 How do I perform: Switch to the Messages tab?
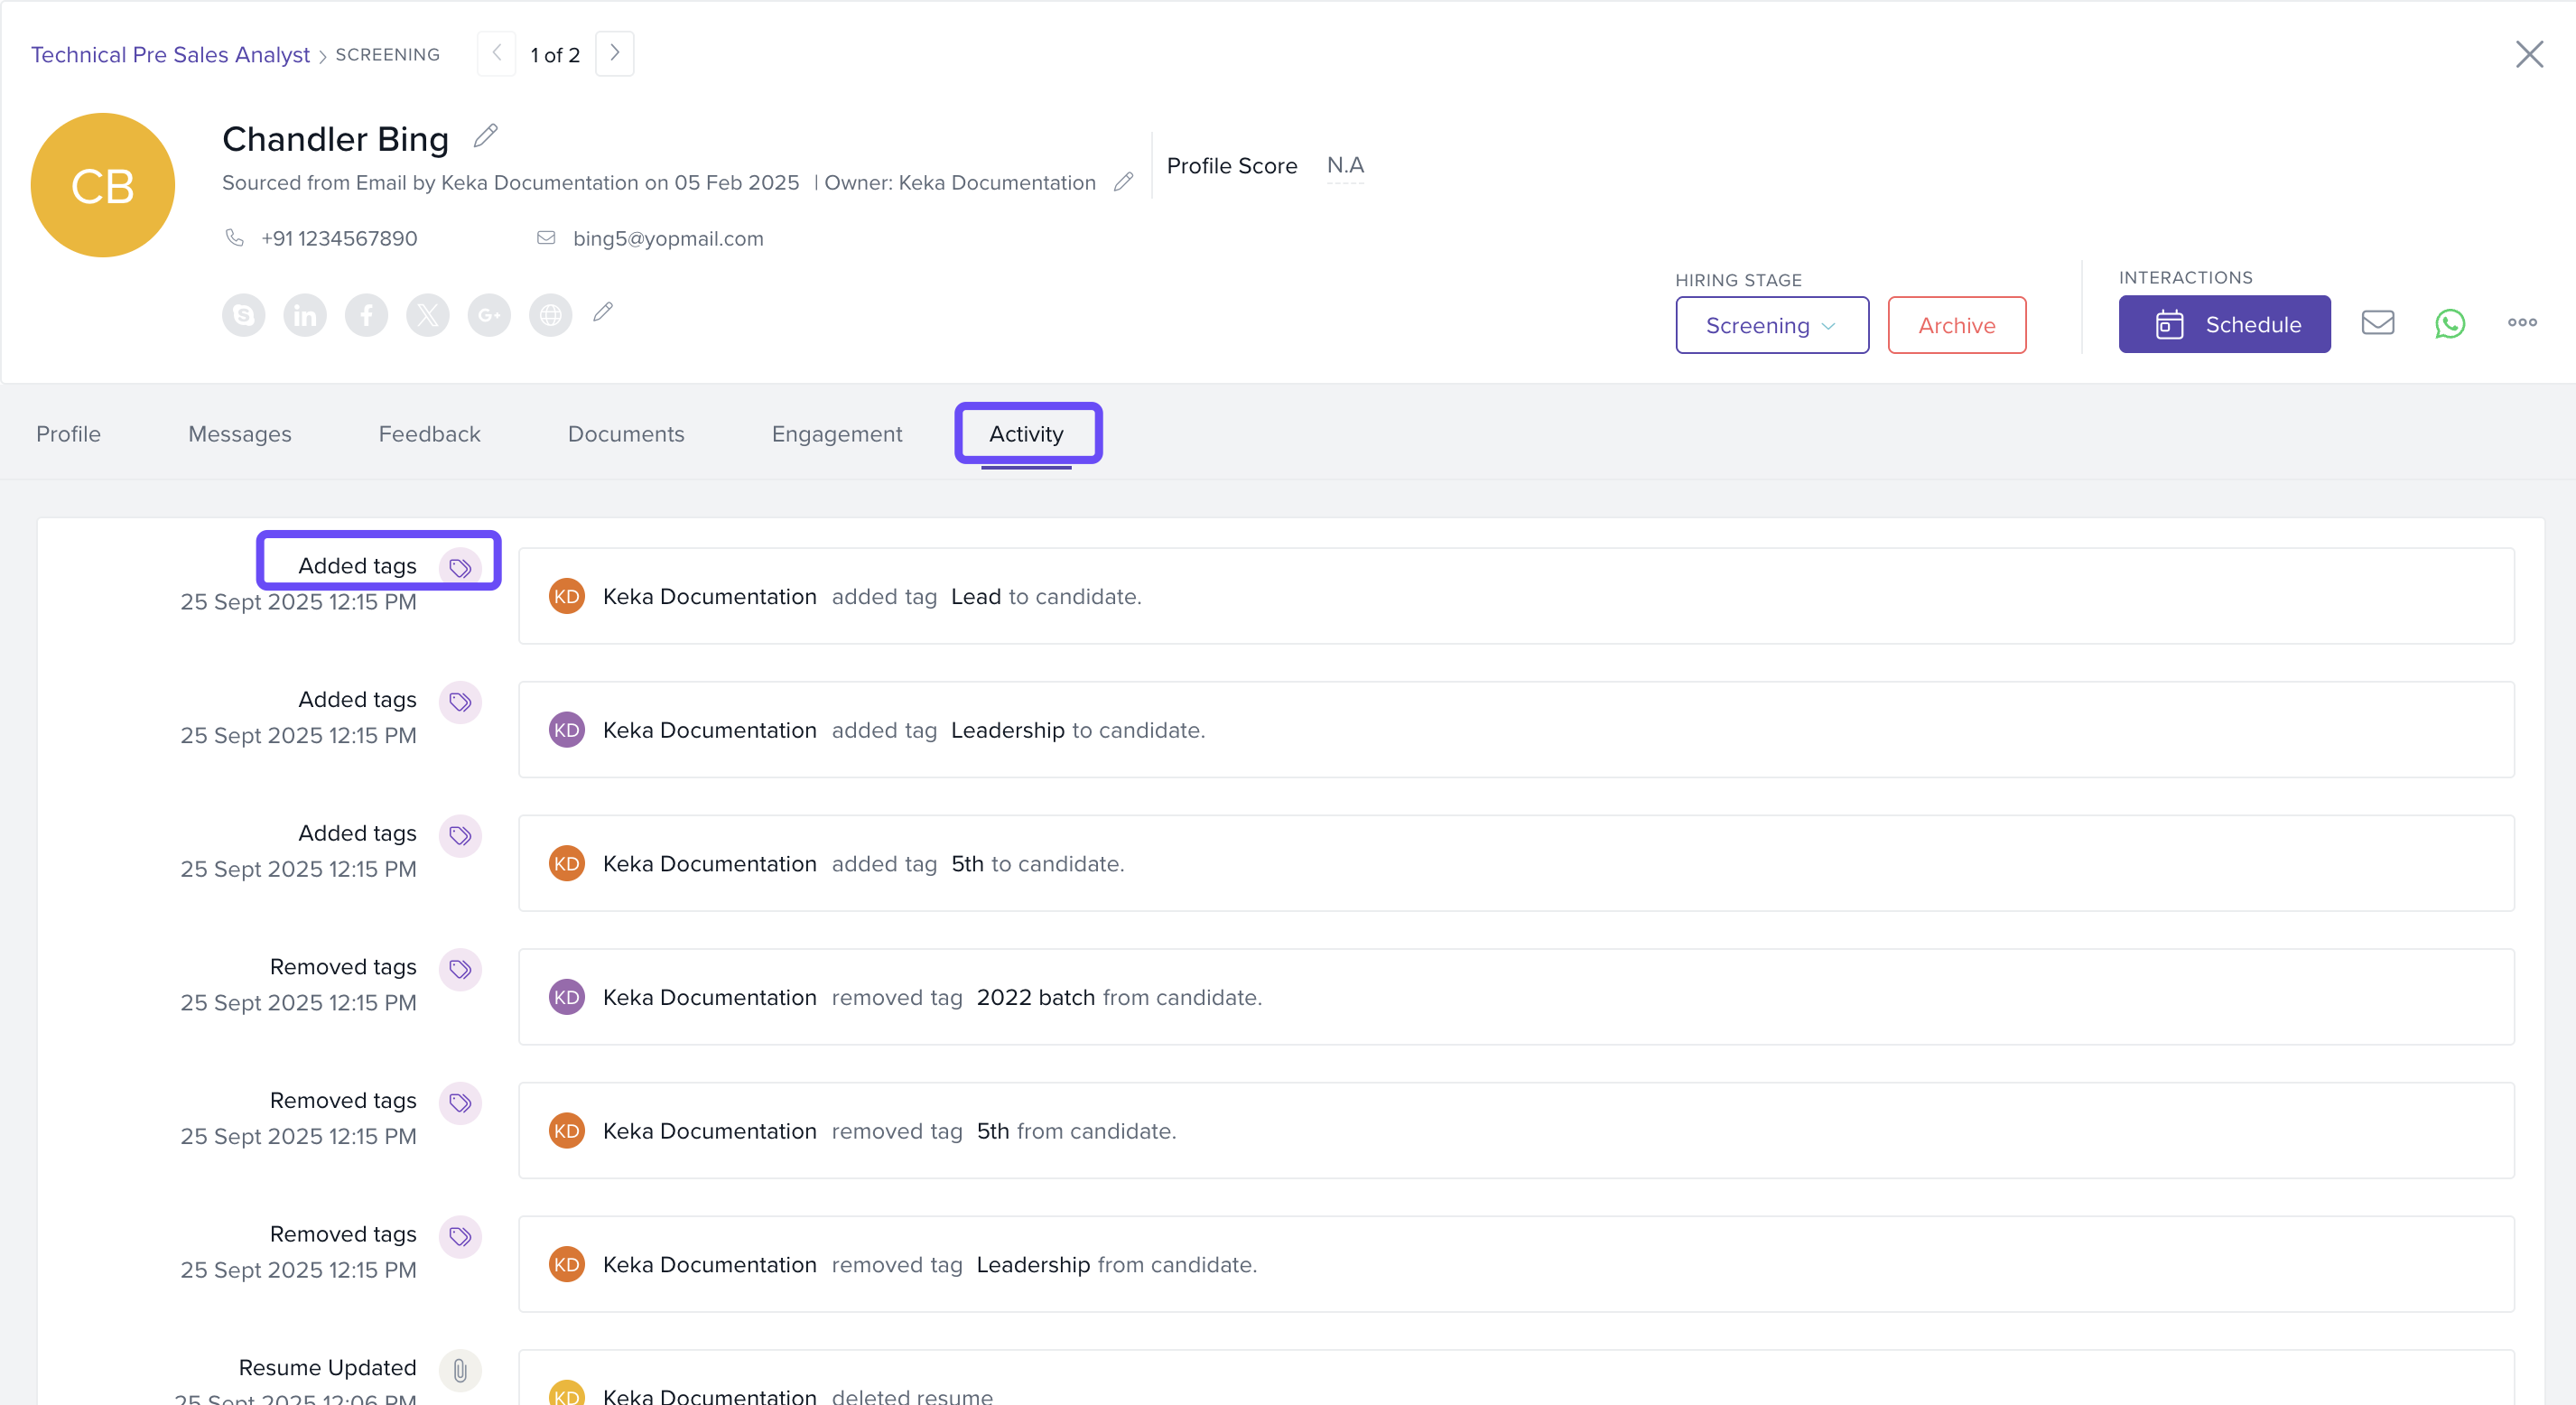[x=239, y=434]
